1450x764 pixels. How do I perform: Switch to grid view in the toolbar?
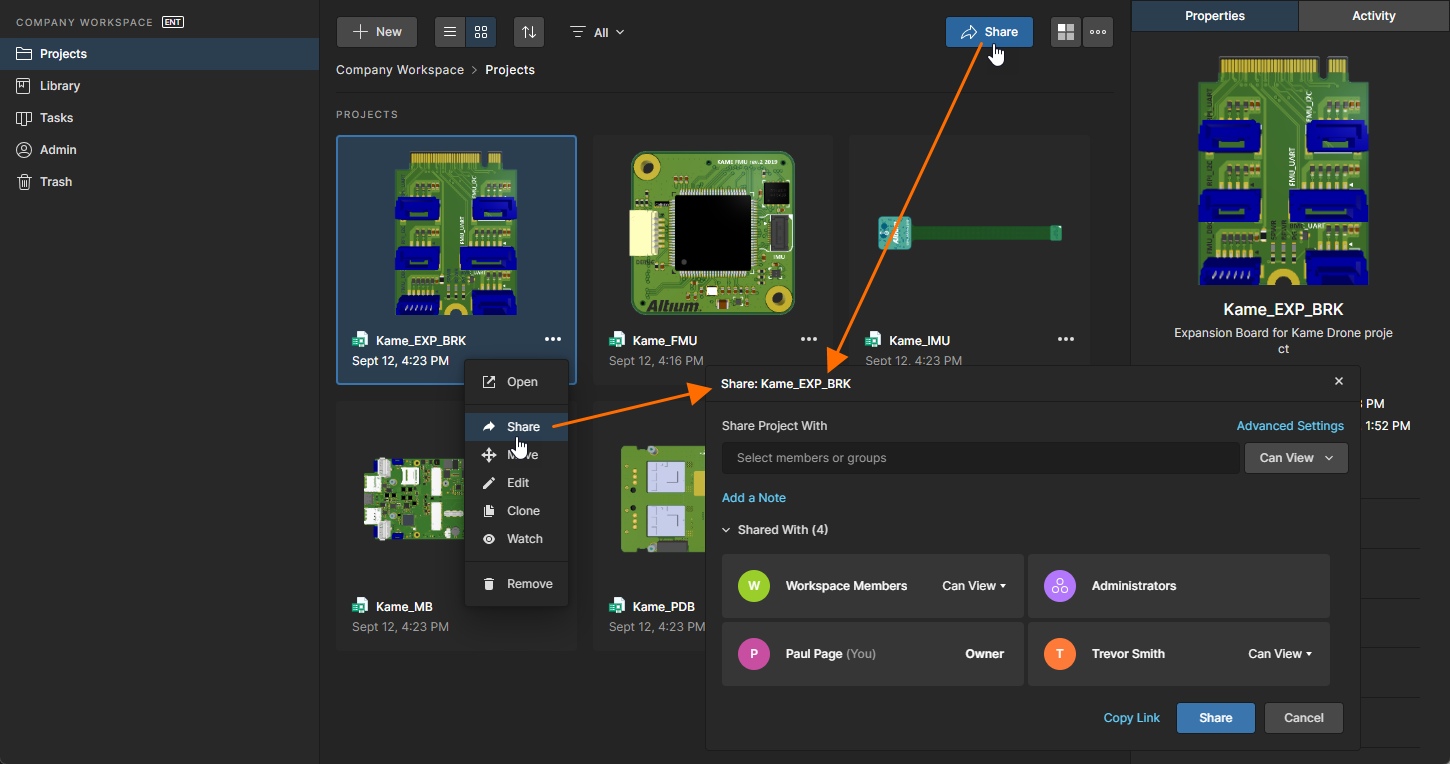pyautogui.click(x=481, y=31)
